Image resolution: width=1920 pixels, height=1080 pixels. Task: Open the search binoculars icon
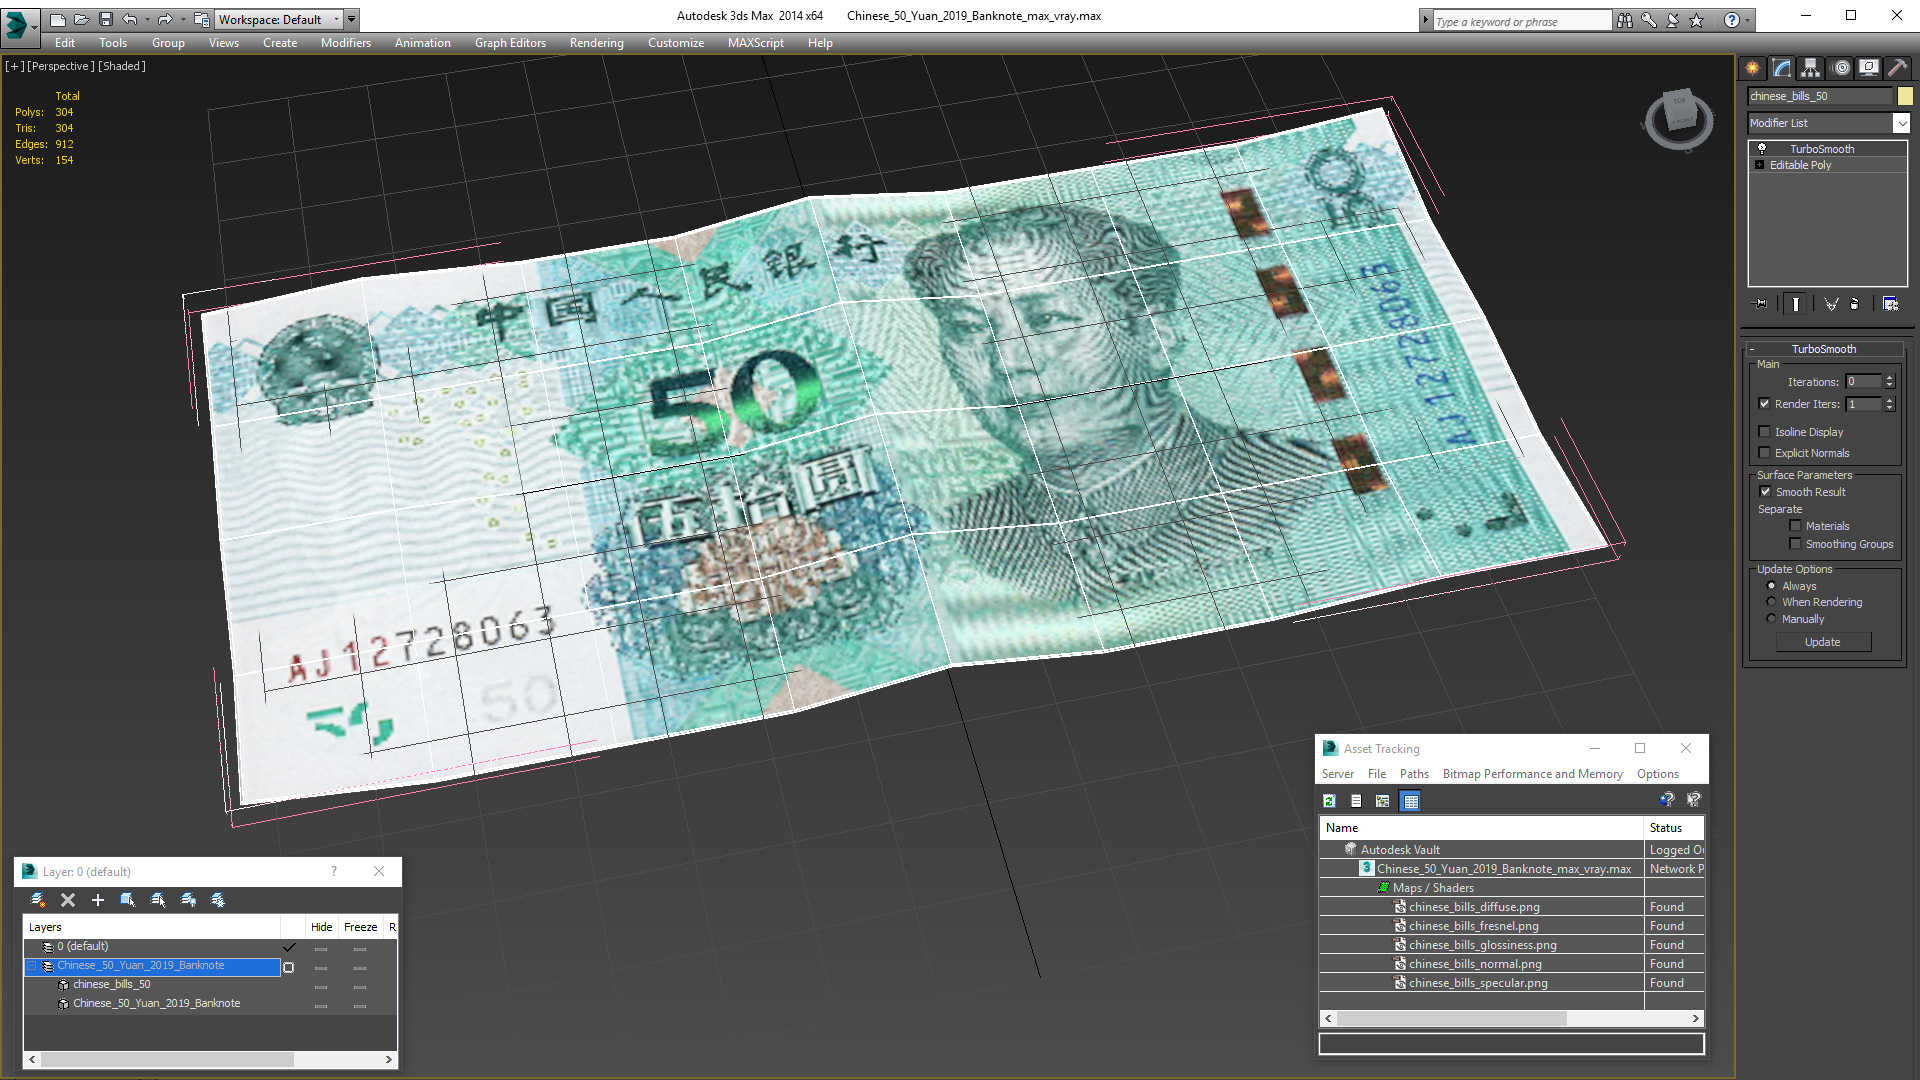coord(1625,20)
